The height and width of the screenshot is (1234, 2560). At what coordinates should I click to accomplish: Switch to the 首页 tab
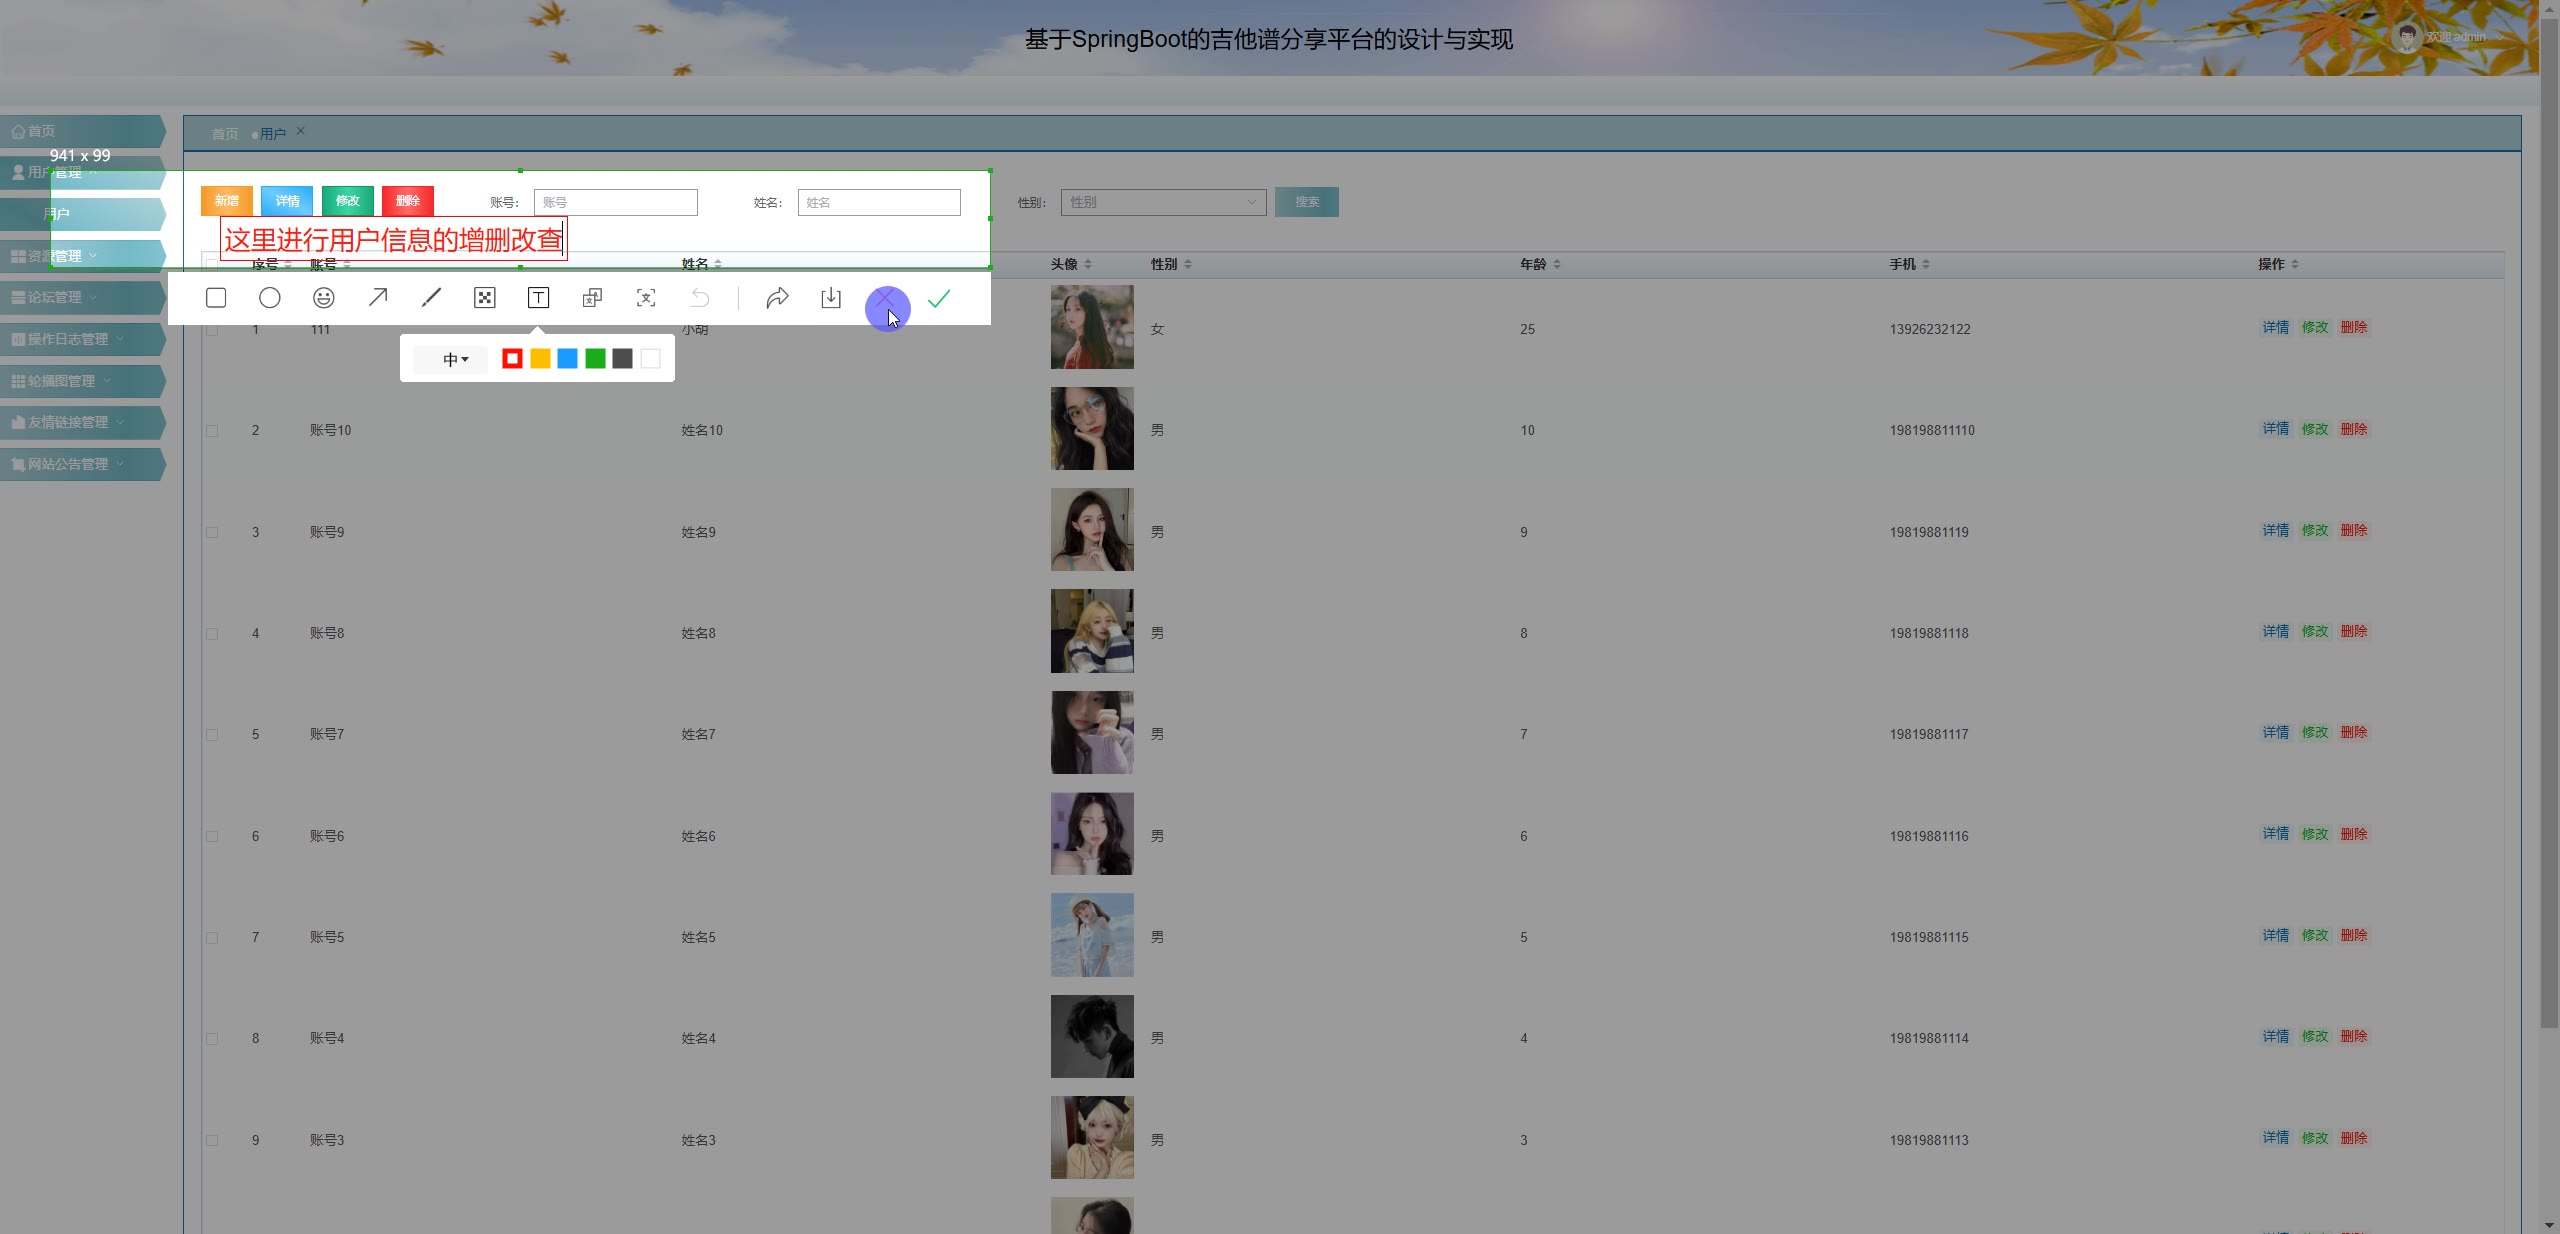pyautogui.click(x=225, y=134)
